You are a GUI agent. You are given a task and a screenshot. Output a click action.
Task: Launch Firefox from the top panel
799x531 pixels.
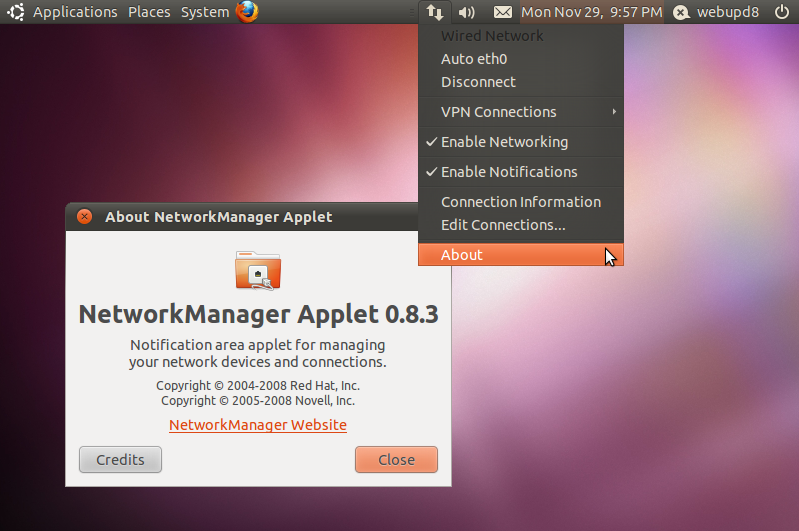pyautogui.click(x=247, y=12)
